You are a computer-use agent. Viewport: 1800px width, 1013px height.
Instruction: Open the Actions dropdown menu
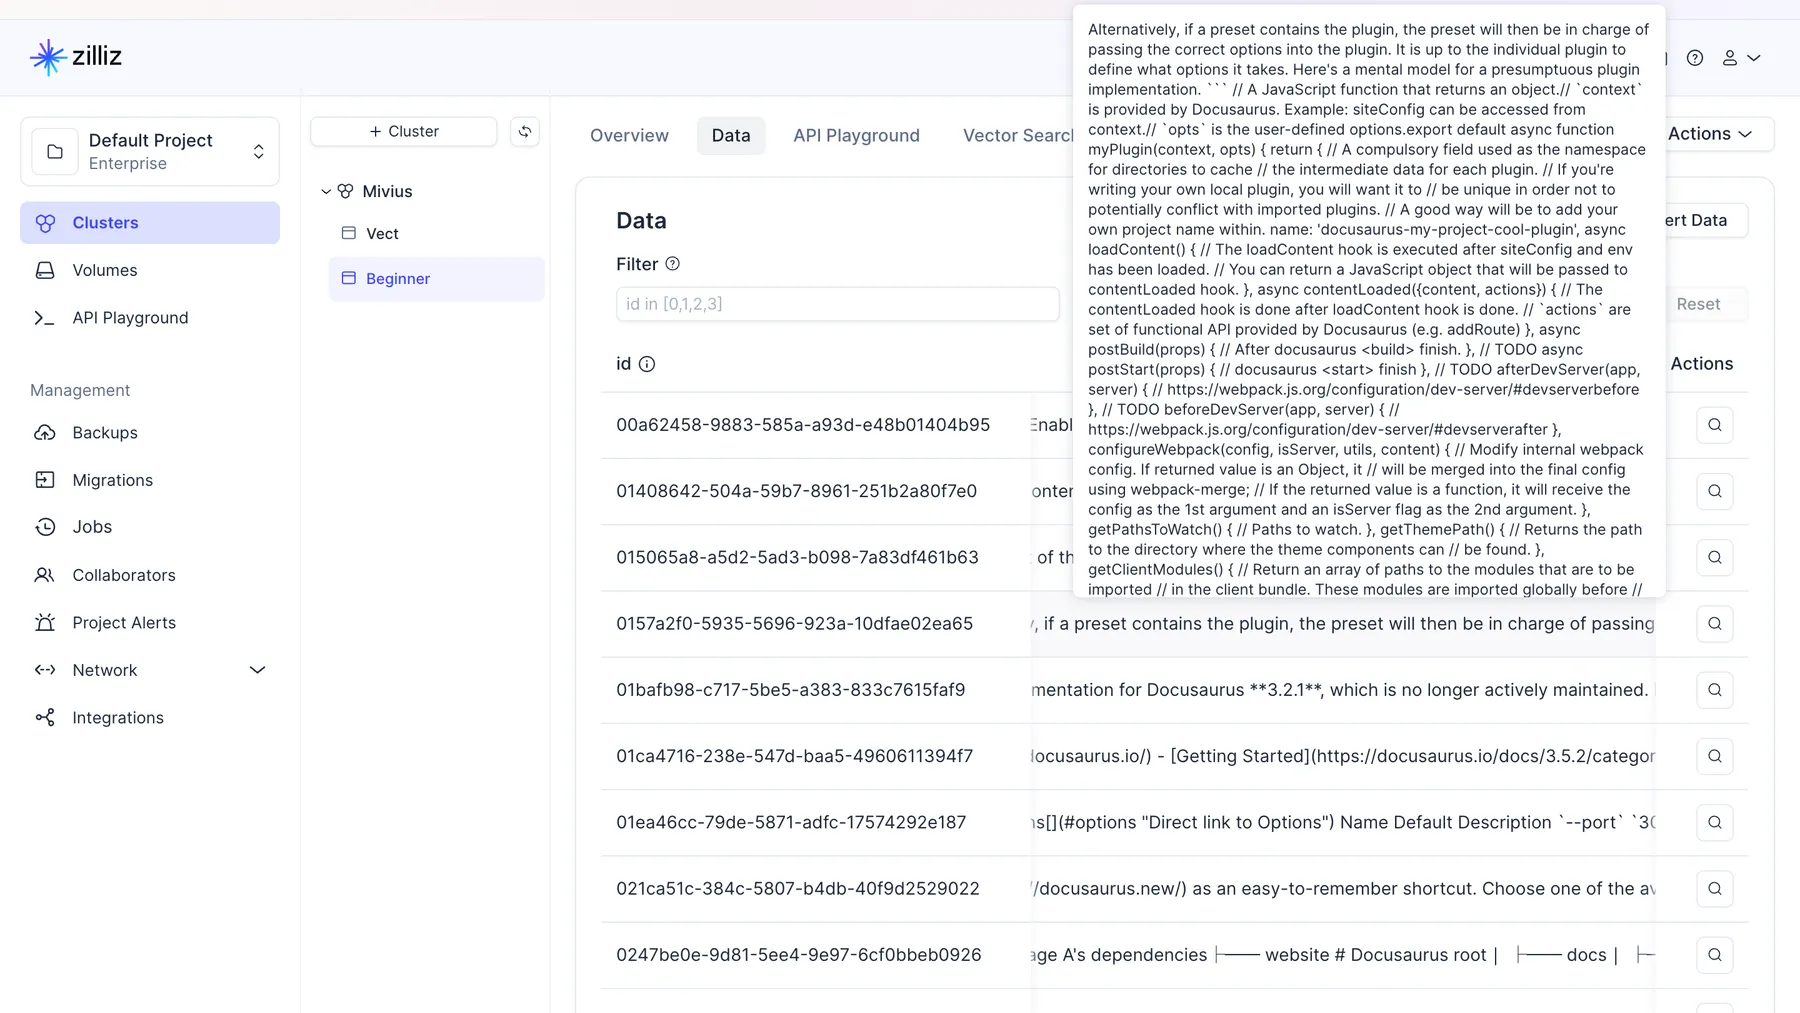tap(1710, 134)
